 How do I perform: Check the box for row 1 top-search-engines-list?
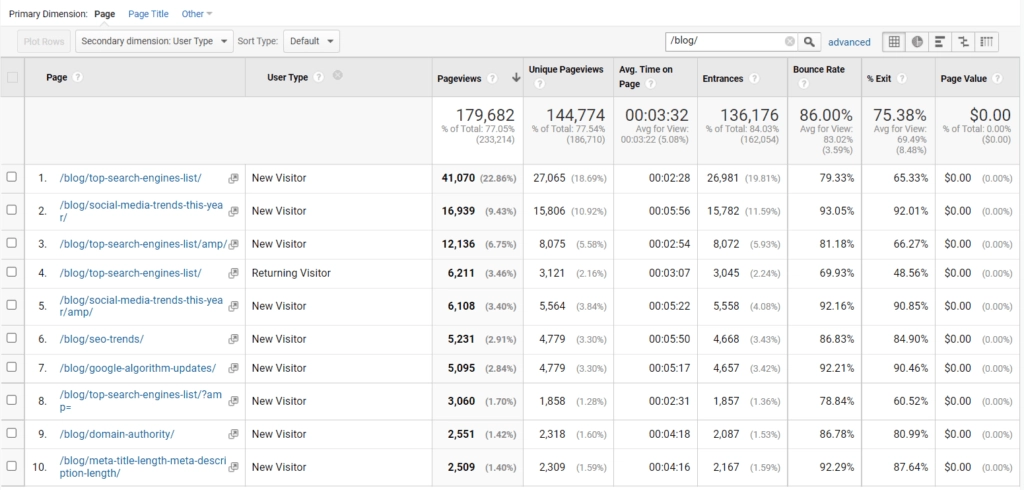(x=12, y=178)
